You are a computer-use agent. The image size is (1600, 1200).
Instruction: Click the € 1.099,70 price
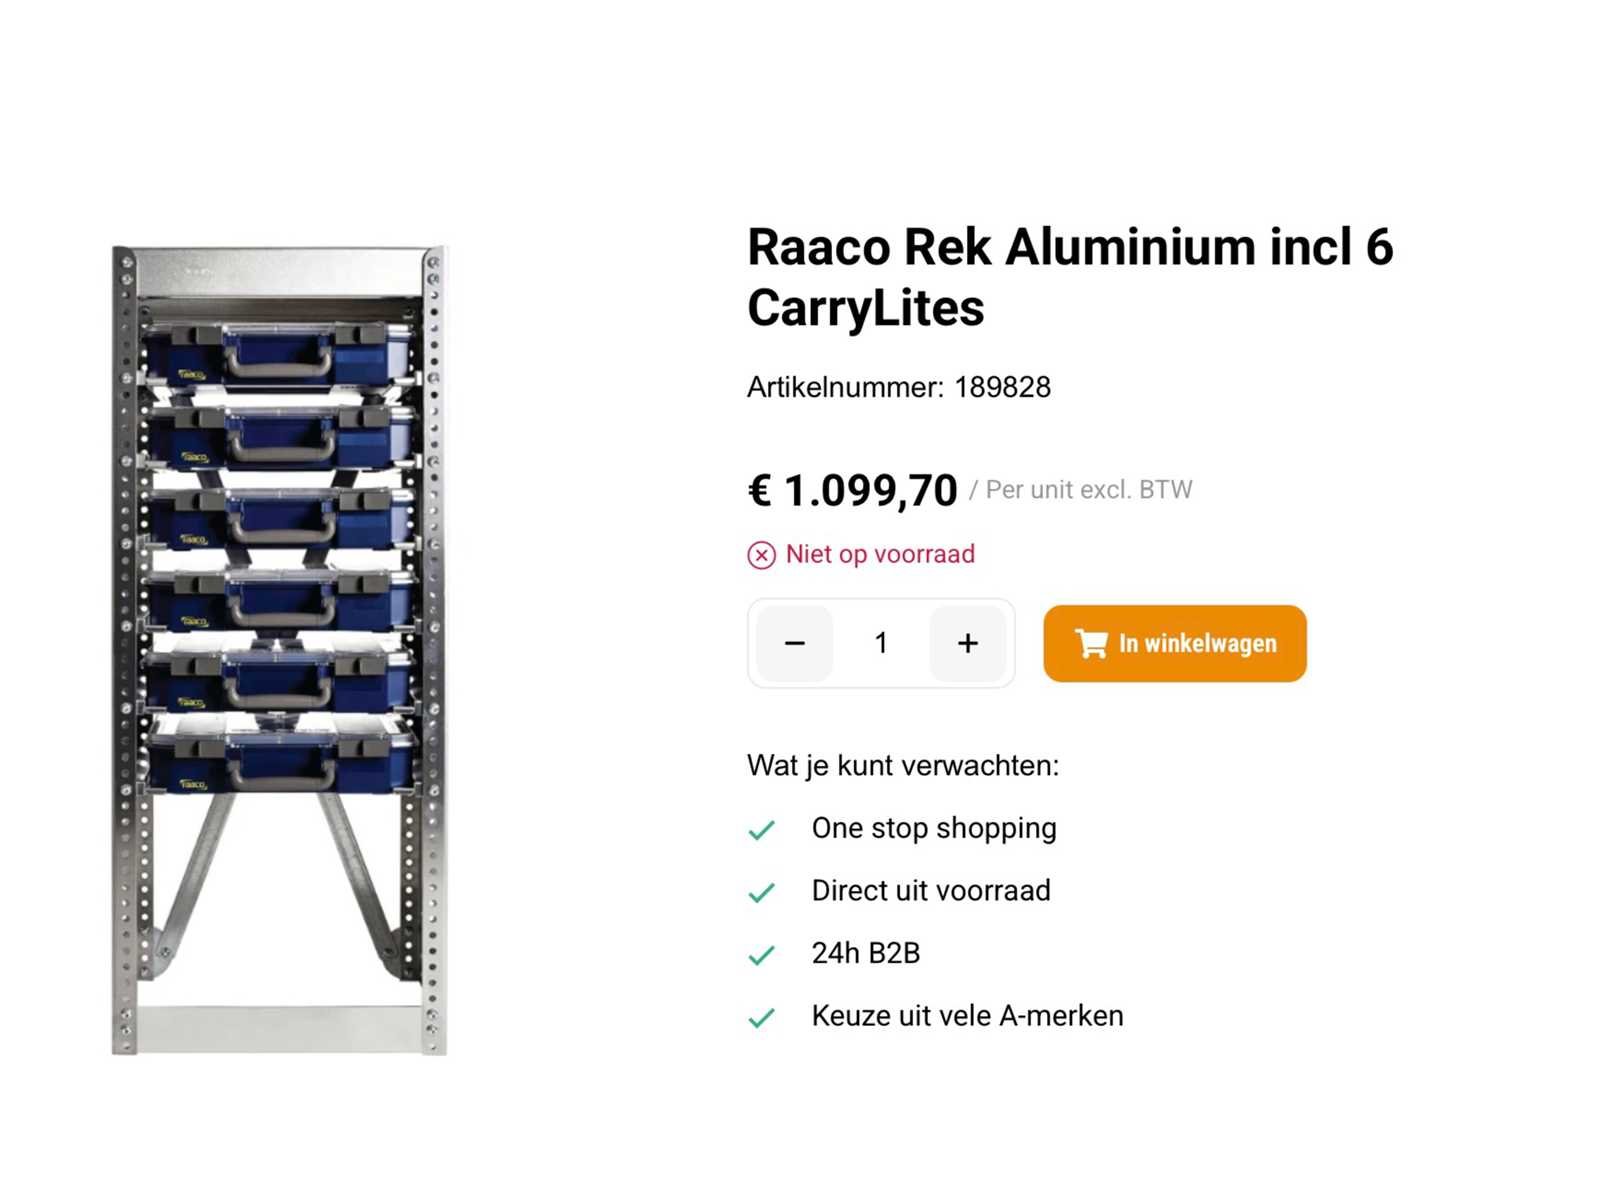pyautogui.click(x=853, y=490)
